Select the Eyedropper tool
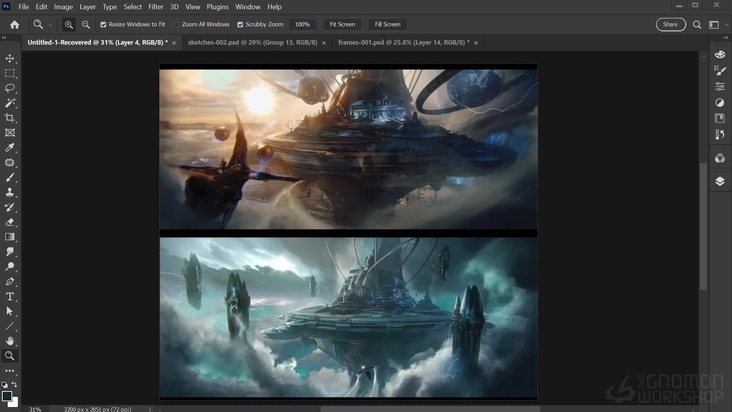 coord(10,148)
